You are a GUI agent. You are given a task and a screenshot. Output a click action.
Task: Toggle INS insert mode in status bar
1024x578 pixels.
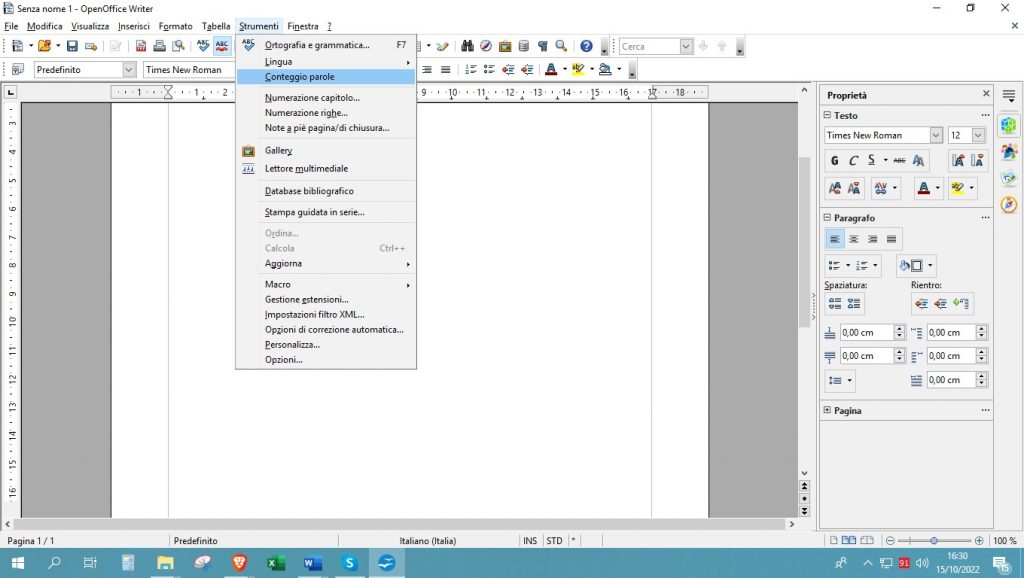530,541
